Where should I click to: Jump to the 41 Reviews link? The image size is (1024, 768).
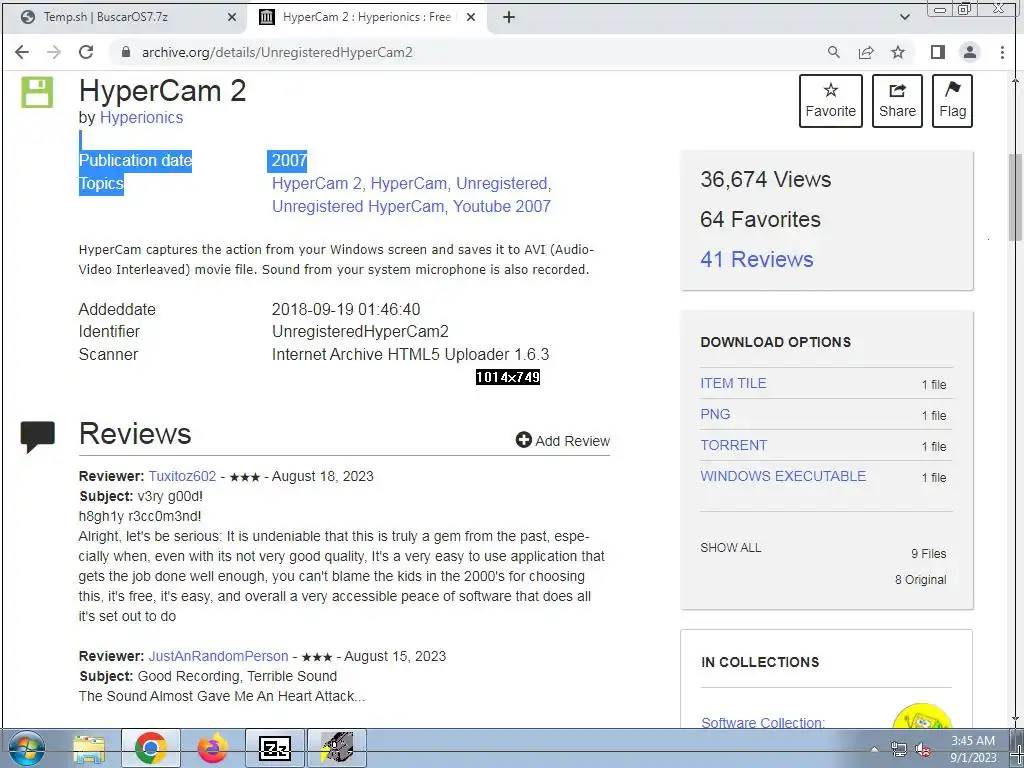click(756, 259)
